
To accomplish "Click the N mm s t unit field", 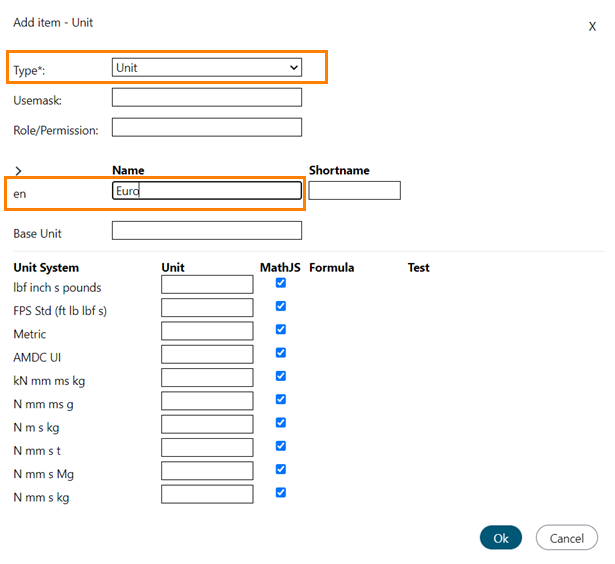I will tap(207, 447).
